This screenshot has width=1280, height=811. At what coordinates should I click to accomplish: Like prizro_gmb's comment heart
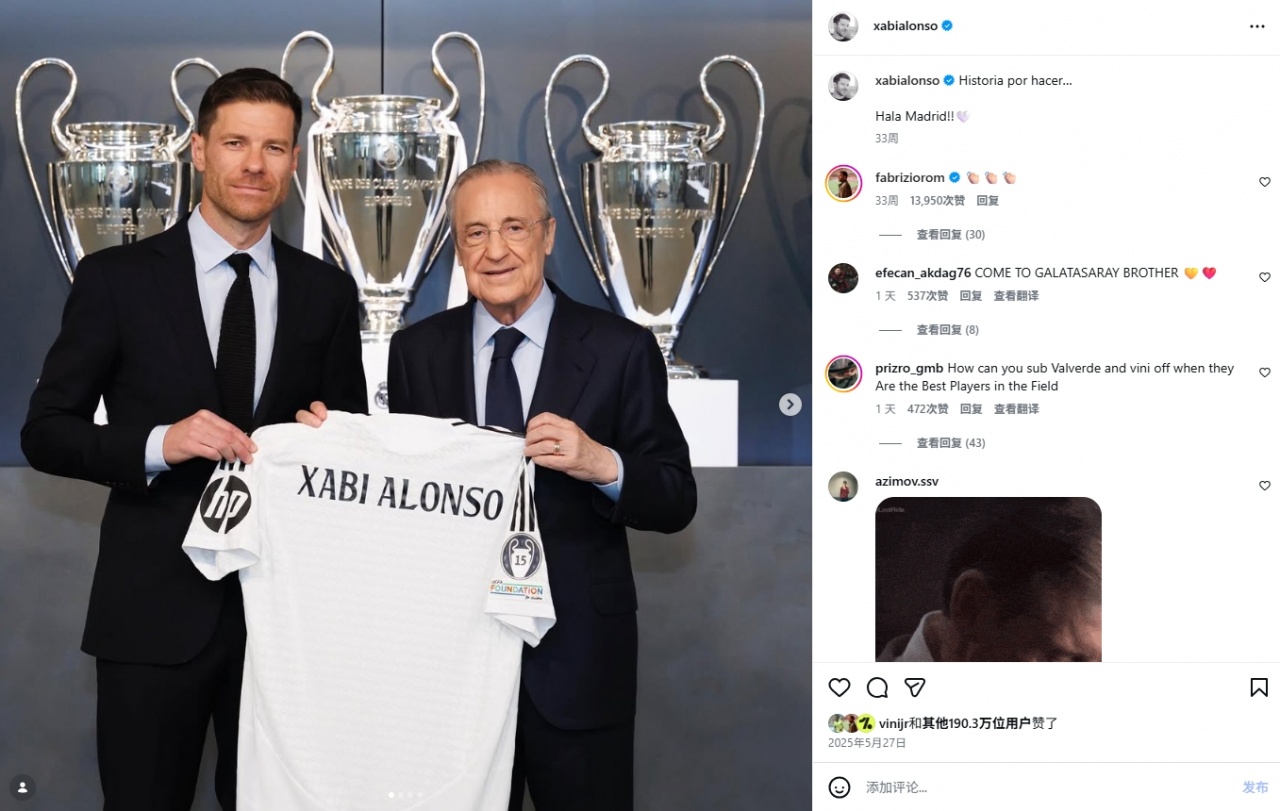[1265, 372]
